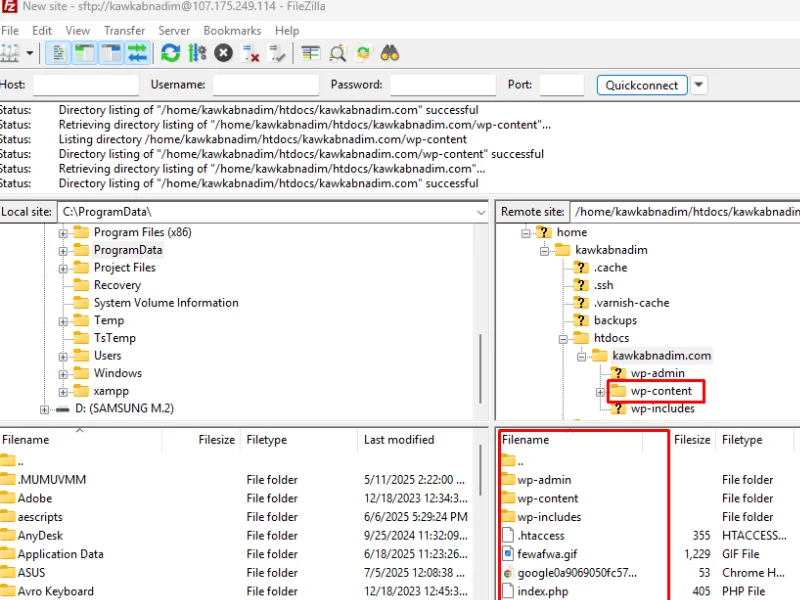Viewport: 800px width, 600px height.
Task: Open Quickconnect history dropdown arrow
Action: (699, 85)
